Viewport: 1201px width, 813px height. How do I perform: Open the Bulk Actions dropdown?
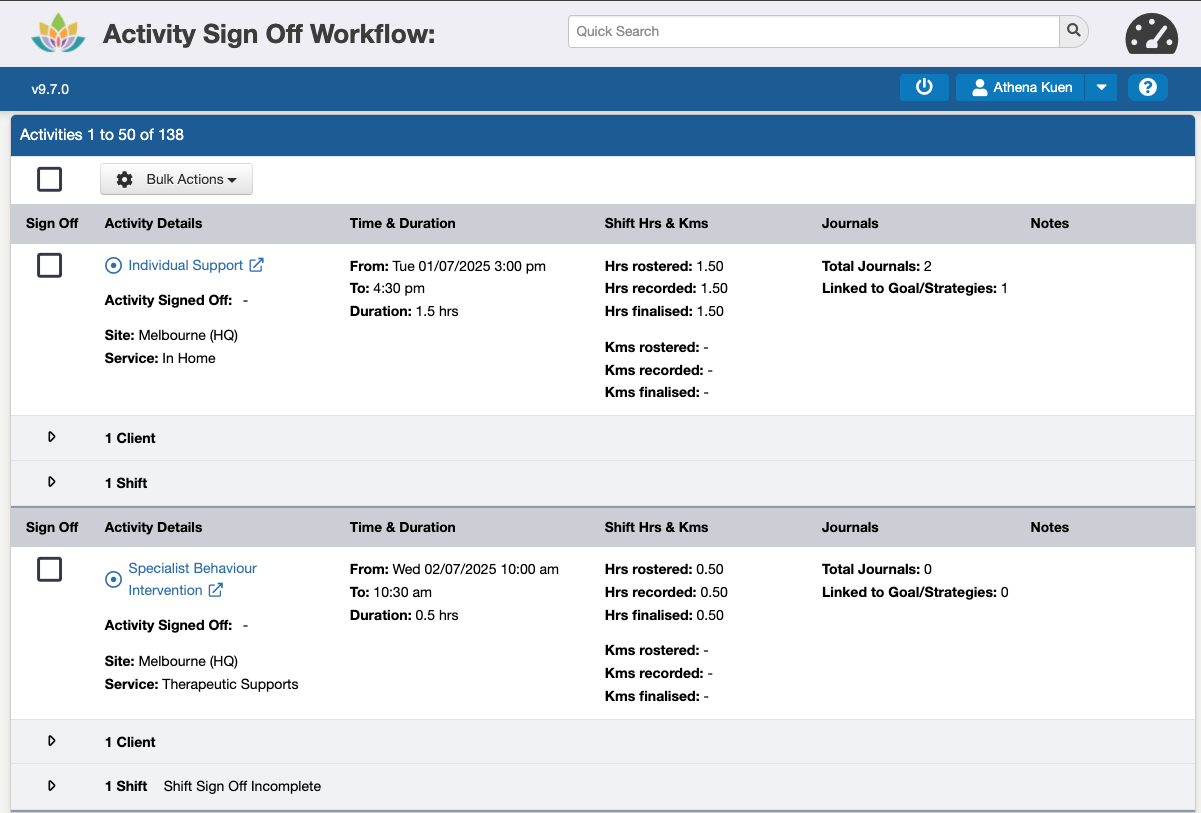[176, 179]
